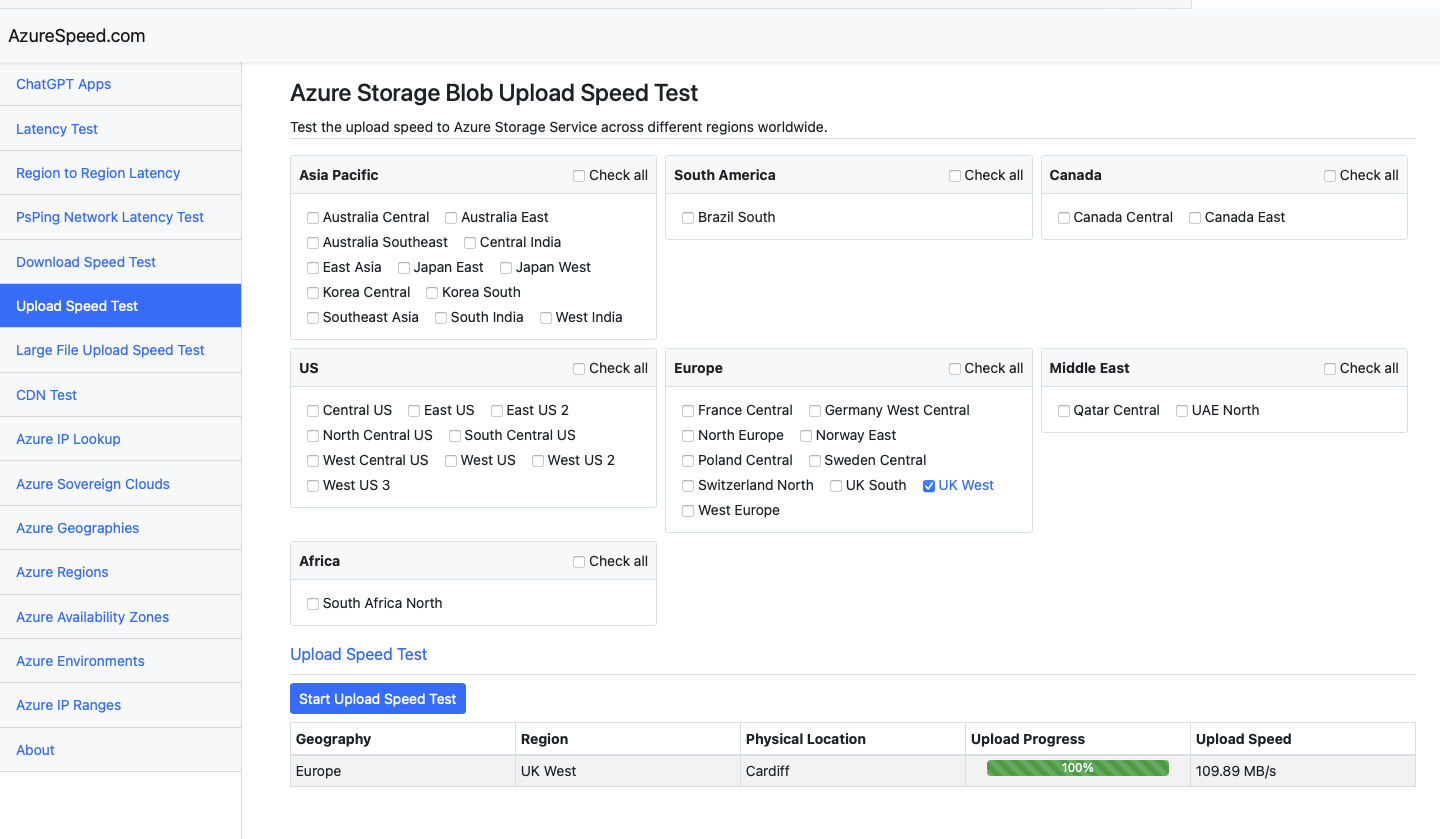
Task: Open the AzureSpeed.com home link
Action: pos(77,36)
